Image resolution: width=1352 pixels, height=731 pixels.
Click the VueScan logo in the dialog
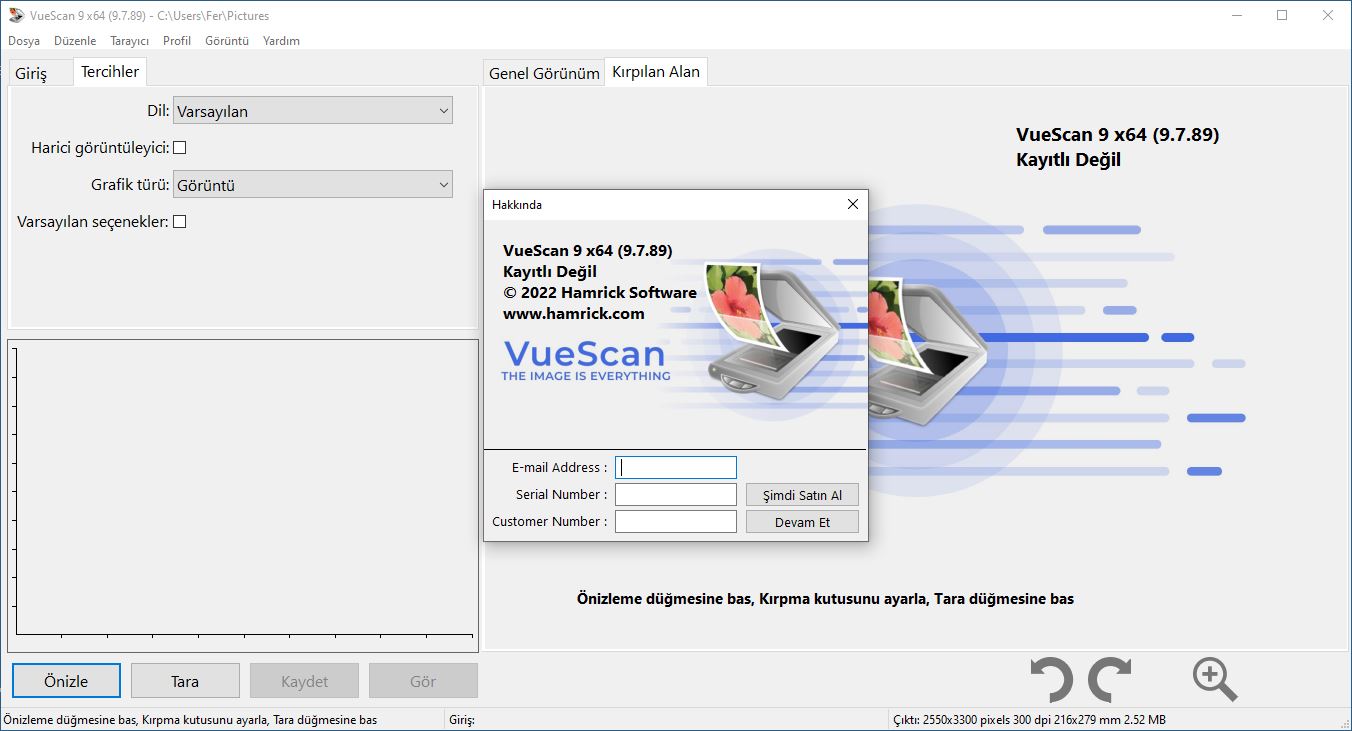[586, 360]
